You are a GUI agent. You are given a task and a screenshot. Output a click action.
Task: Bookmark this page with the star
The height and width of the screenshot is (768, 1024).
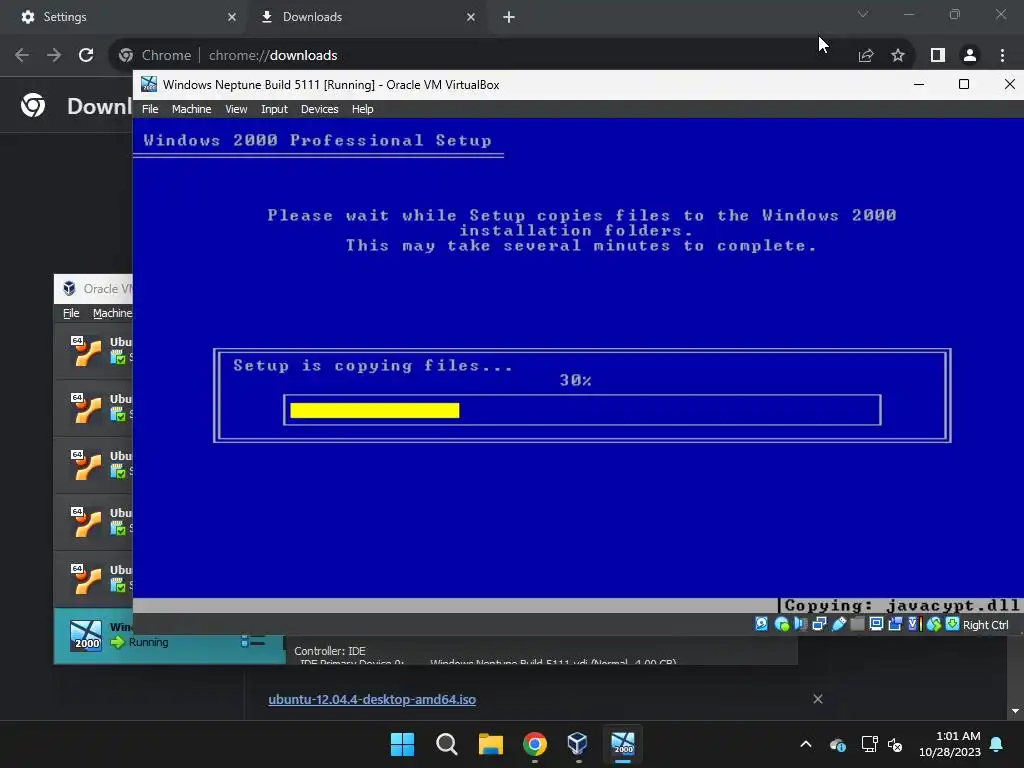coord(898,56)
